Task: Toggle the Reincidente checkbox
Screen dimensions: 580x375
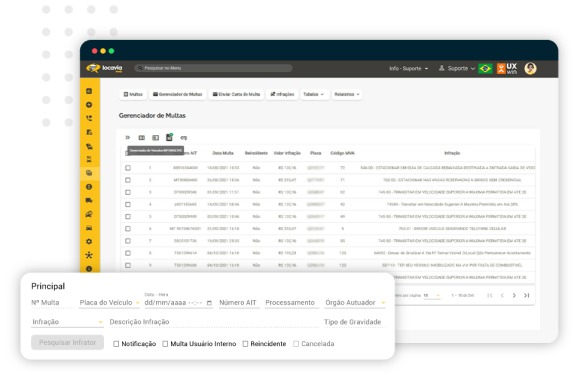Action: [x=245, y=344]
